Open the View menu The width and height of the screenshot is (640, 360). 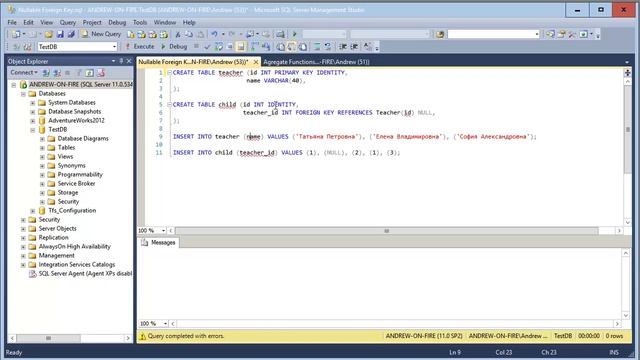[47, 22]
